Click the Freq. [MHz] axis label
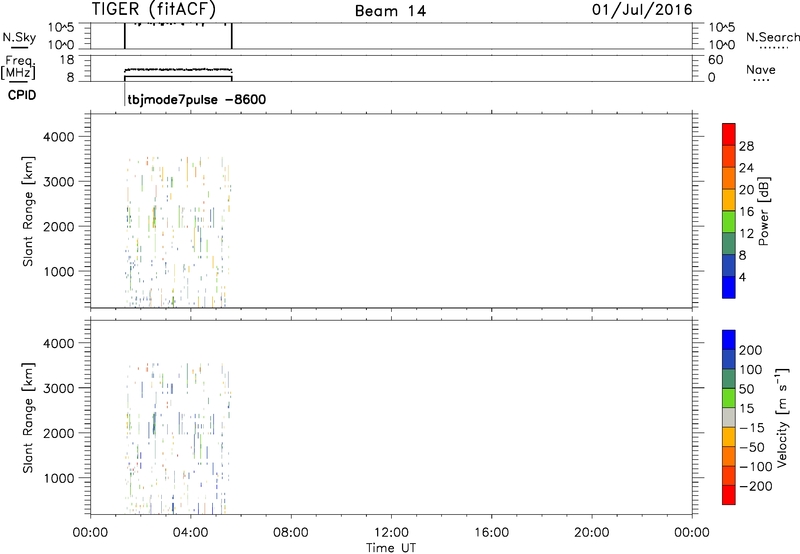Viewport: 800px width, 554px height. pos(19,67)
